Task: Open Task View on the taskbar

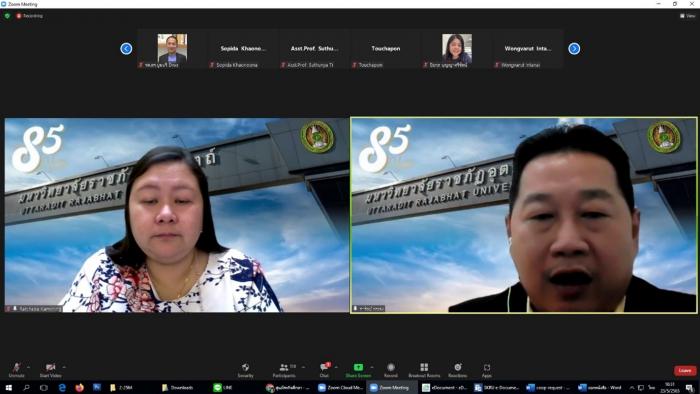Action: click(44, 388)
